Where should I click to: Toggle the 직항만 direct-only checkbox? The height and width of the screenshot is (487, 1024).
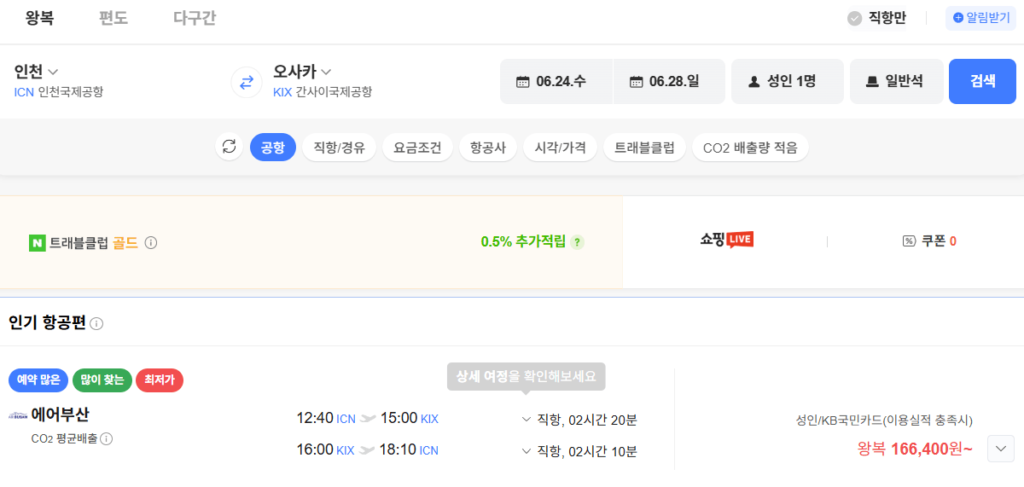click(854, 18)
